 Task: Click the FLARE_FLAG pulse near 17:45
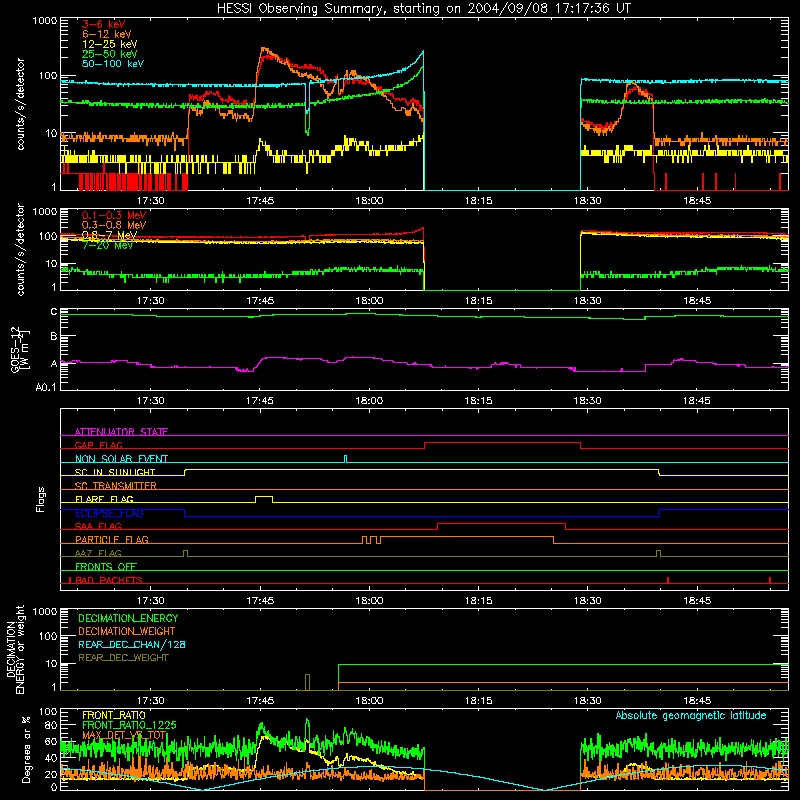click(x=264, y=499)
